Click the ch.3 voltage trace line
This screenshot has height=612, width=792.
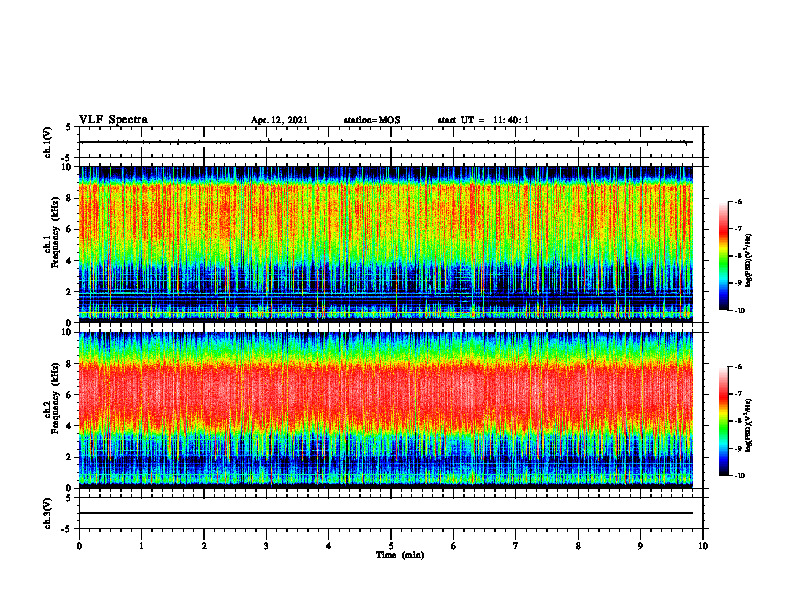coord(386,513)
